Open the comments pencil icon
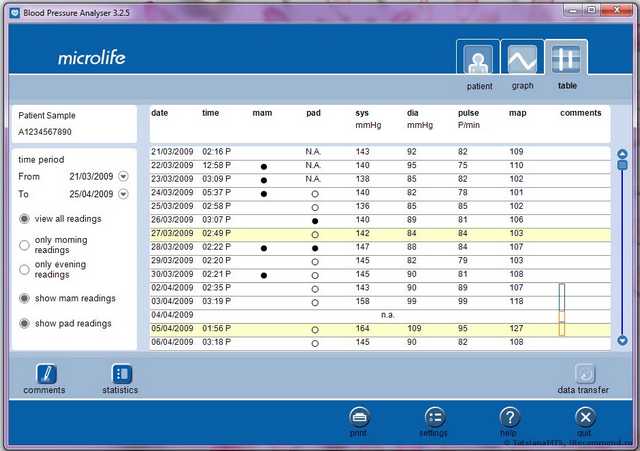Viewport: 640px width, 451px height. pyautogui.click(x=47, y=373)
